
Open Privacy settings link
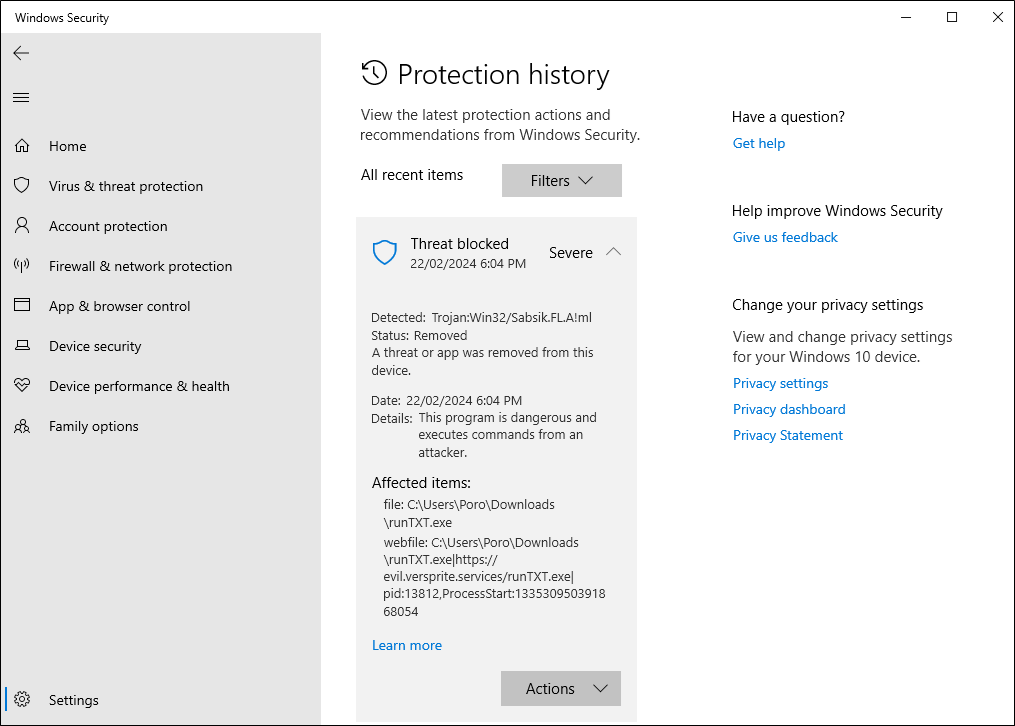click(780, 383)
